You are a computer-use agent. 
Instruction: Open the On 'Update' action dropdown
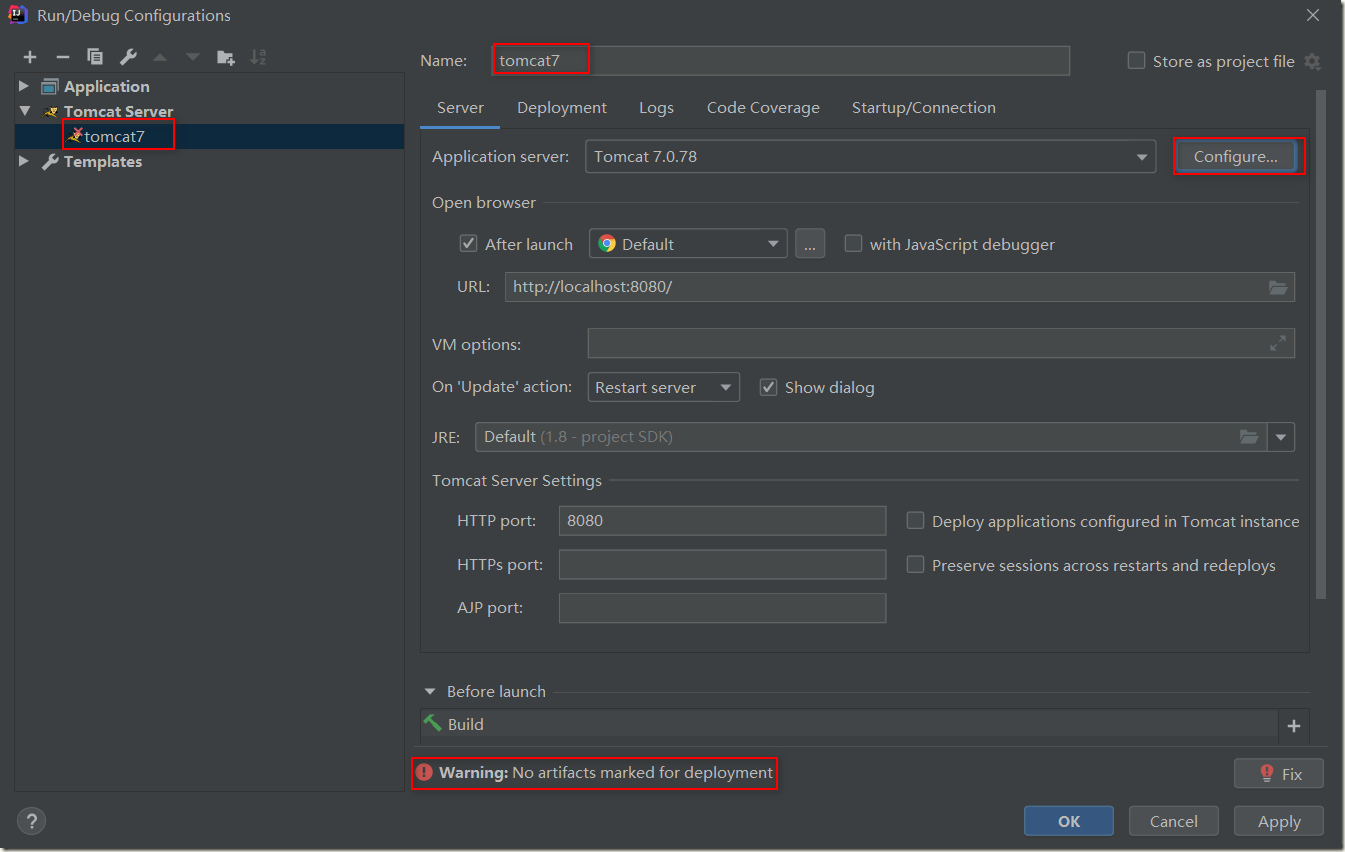[664, 387]
